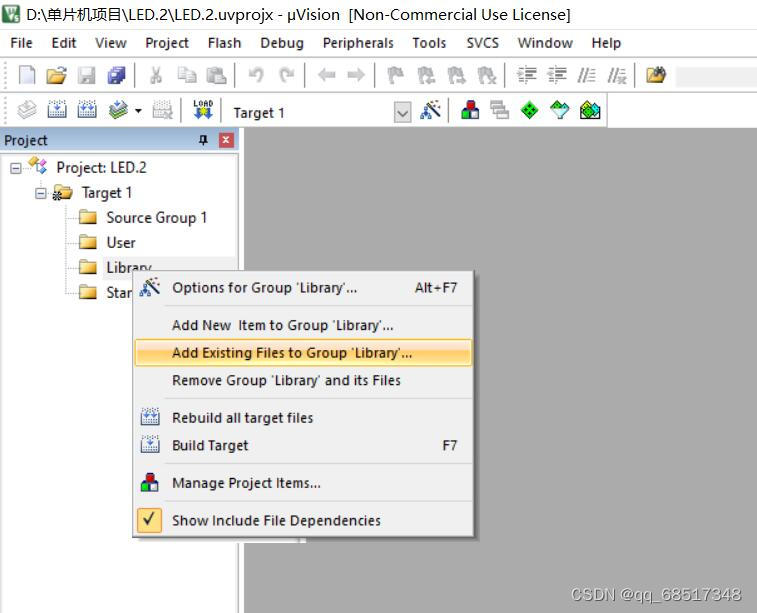
Task: Toggle the Insert Bookmark flag icon
Action: [395, 75]
